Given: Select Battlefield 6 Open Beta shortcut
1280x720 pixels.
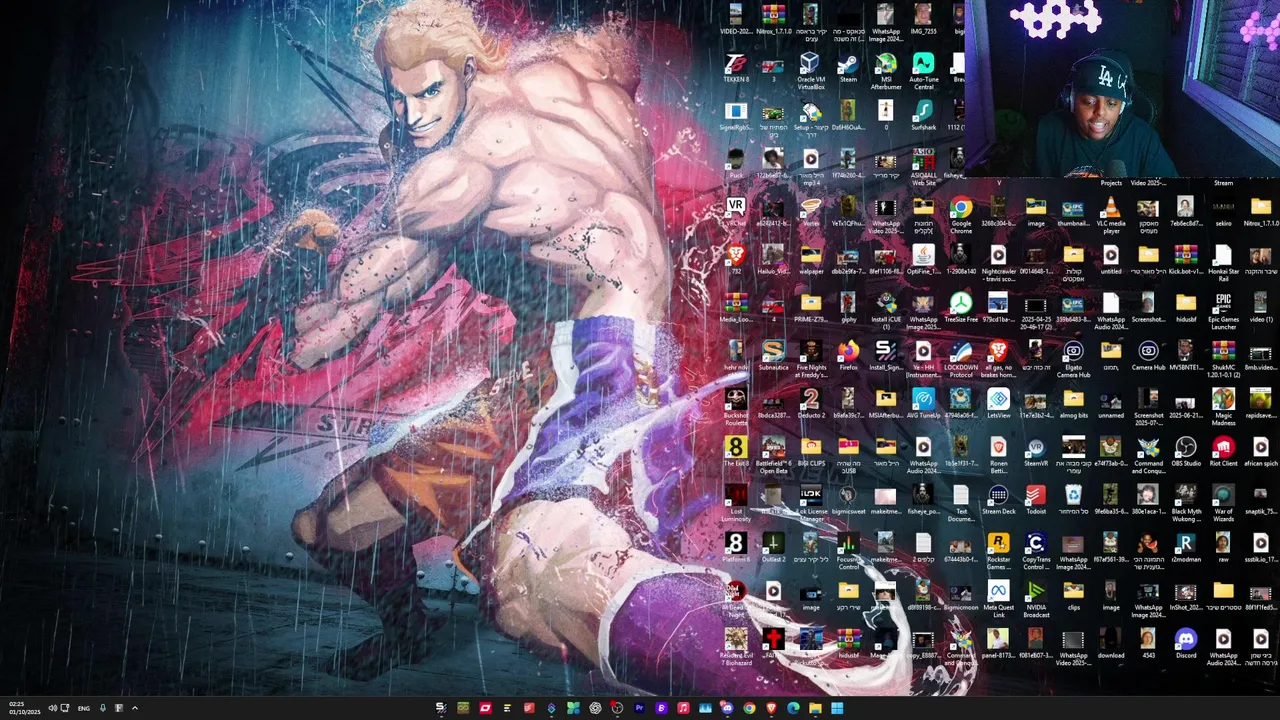Looking at the screenshot, I should [x=773, y=455].
